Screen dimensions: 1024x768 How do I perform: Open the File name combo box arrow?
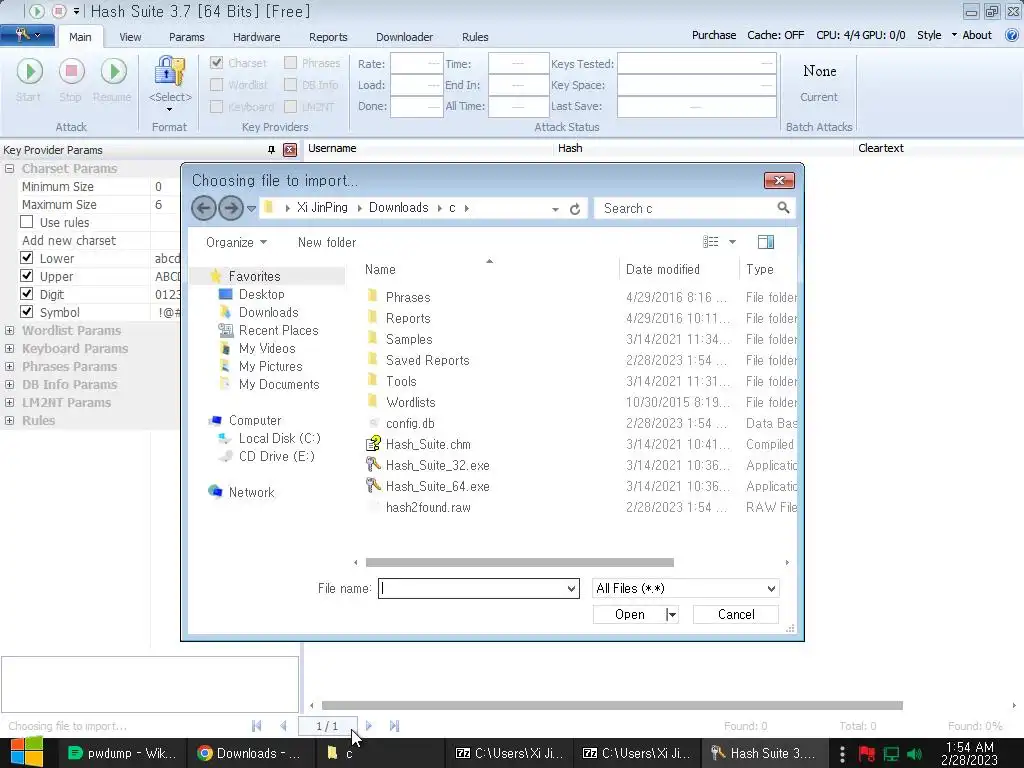tap(571, 588)
